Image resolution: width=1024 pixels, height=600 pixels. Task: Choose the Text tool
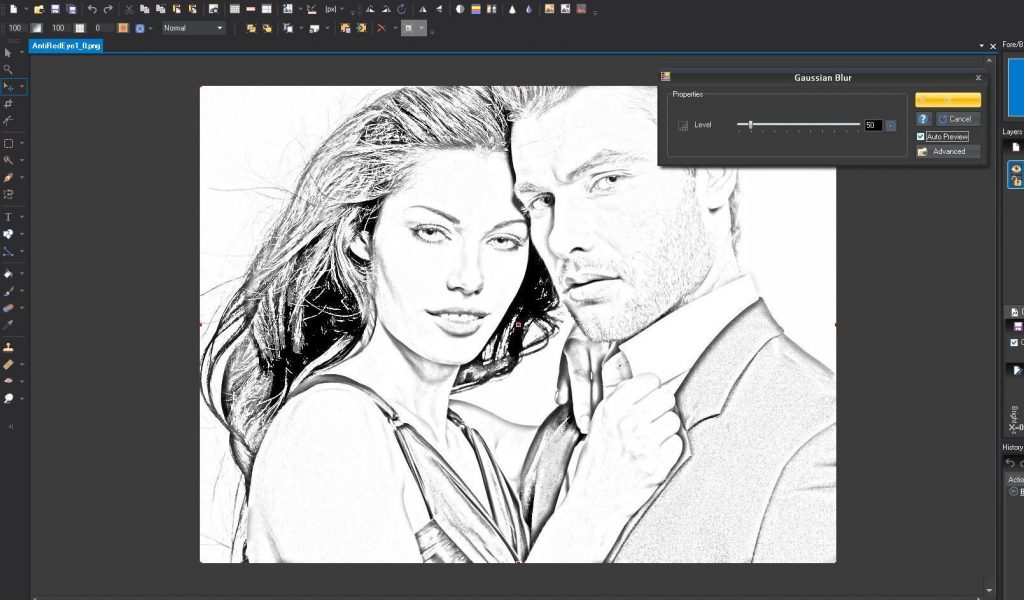tap(7, 216)
